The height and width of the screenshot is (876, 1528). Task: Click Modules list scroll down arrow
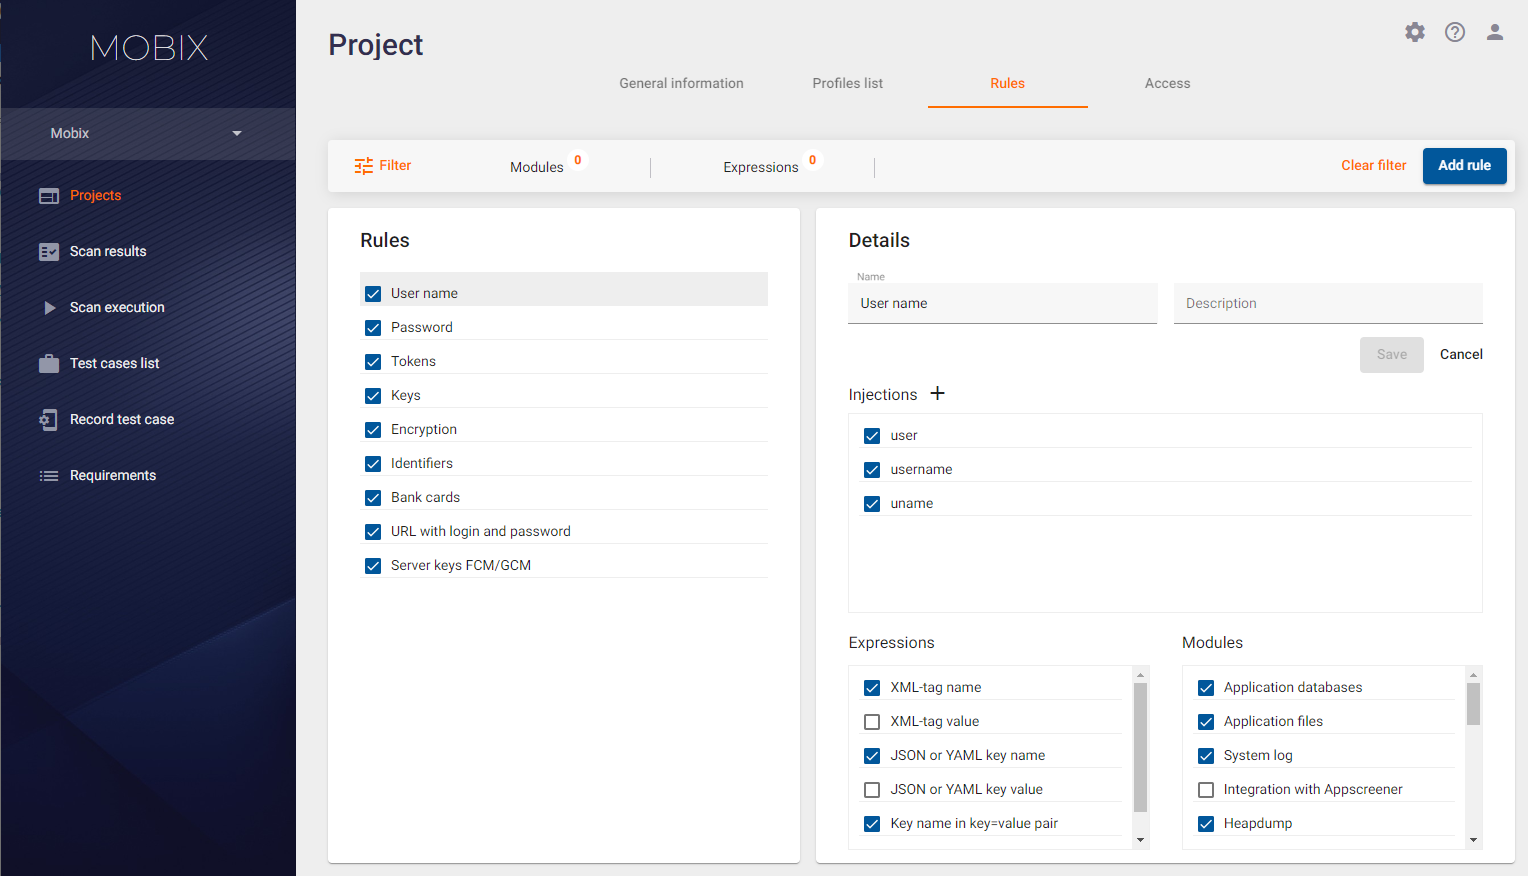[x=1473, y=840]
